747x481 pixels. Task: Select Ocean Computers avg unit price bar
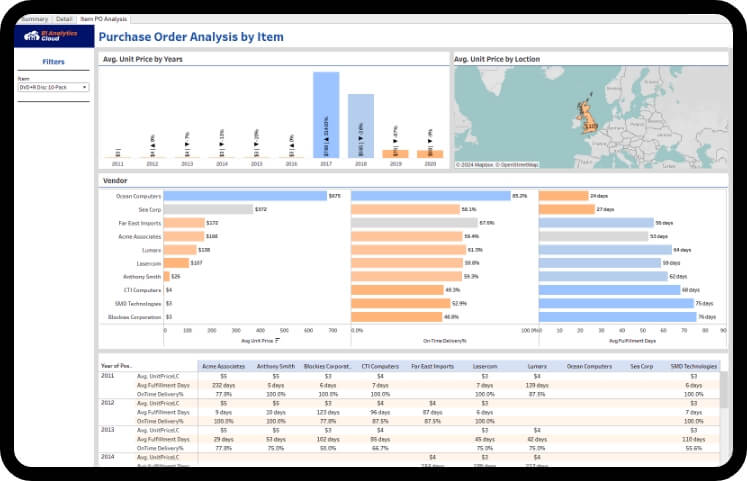click(245, 196)
